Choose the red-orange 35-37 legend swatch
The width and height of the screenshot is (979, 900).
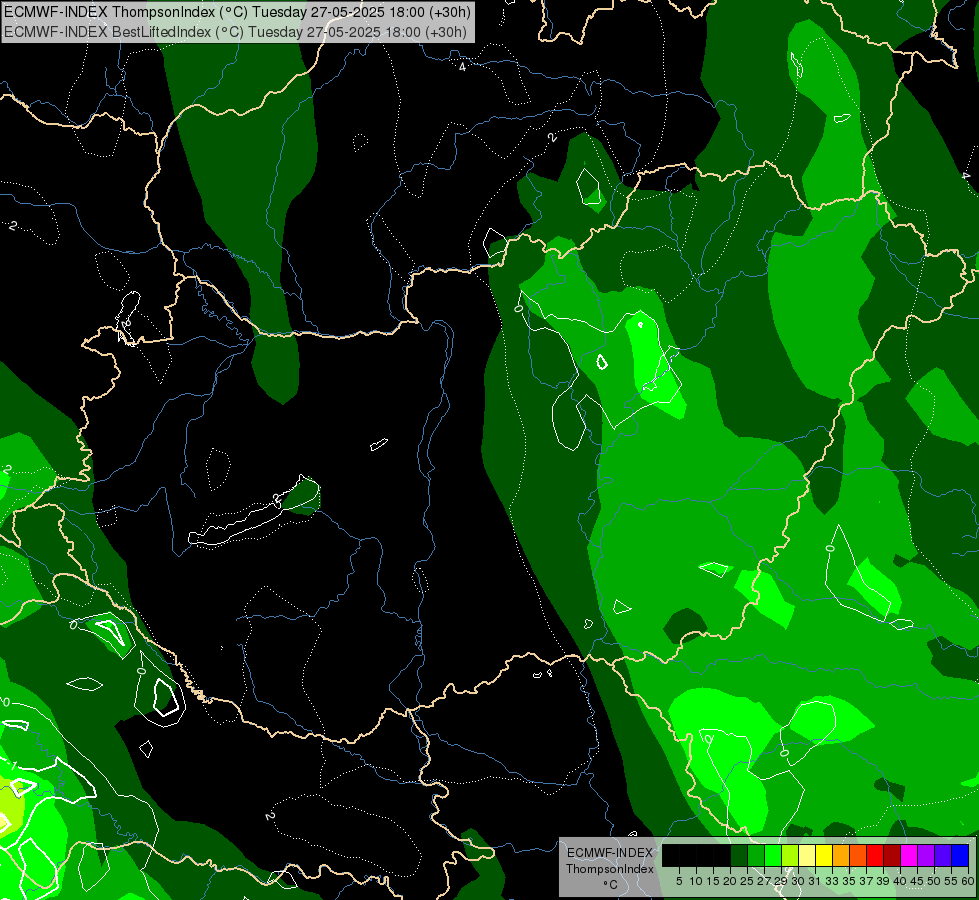pos(858,855)
